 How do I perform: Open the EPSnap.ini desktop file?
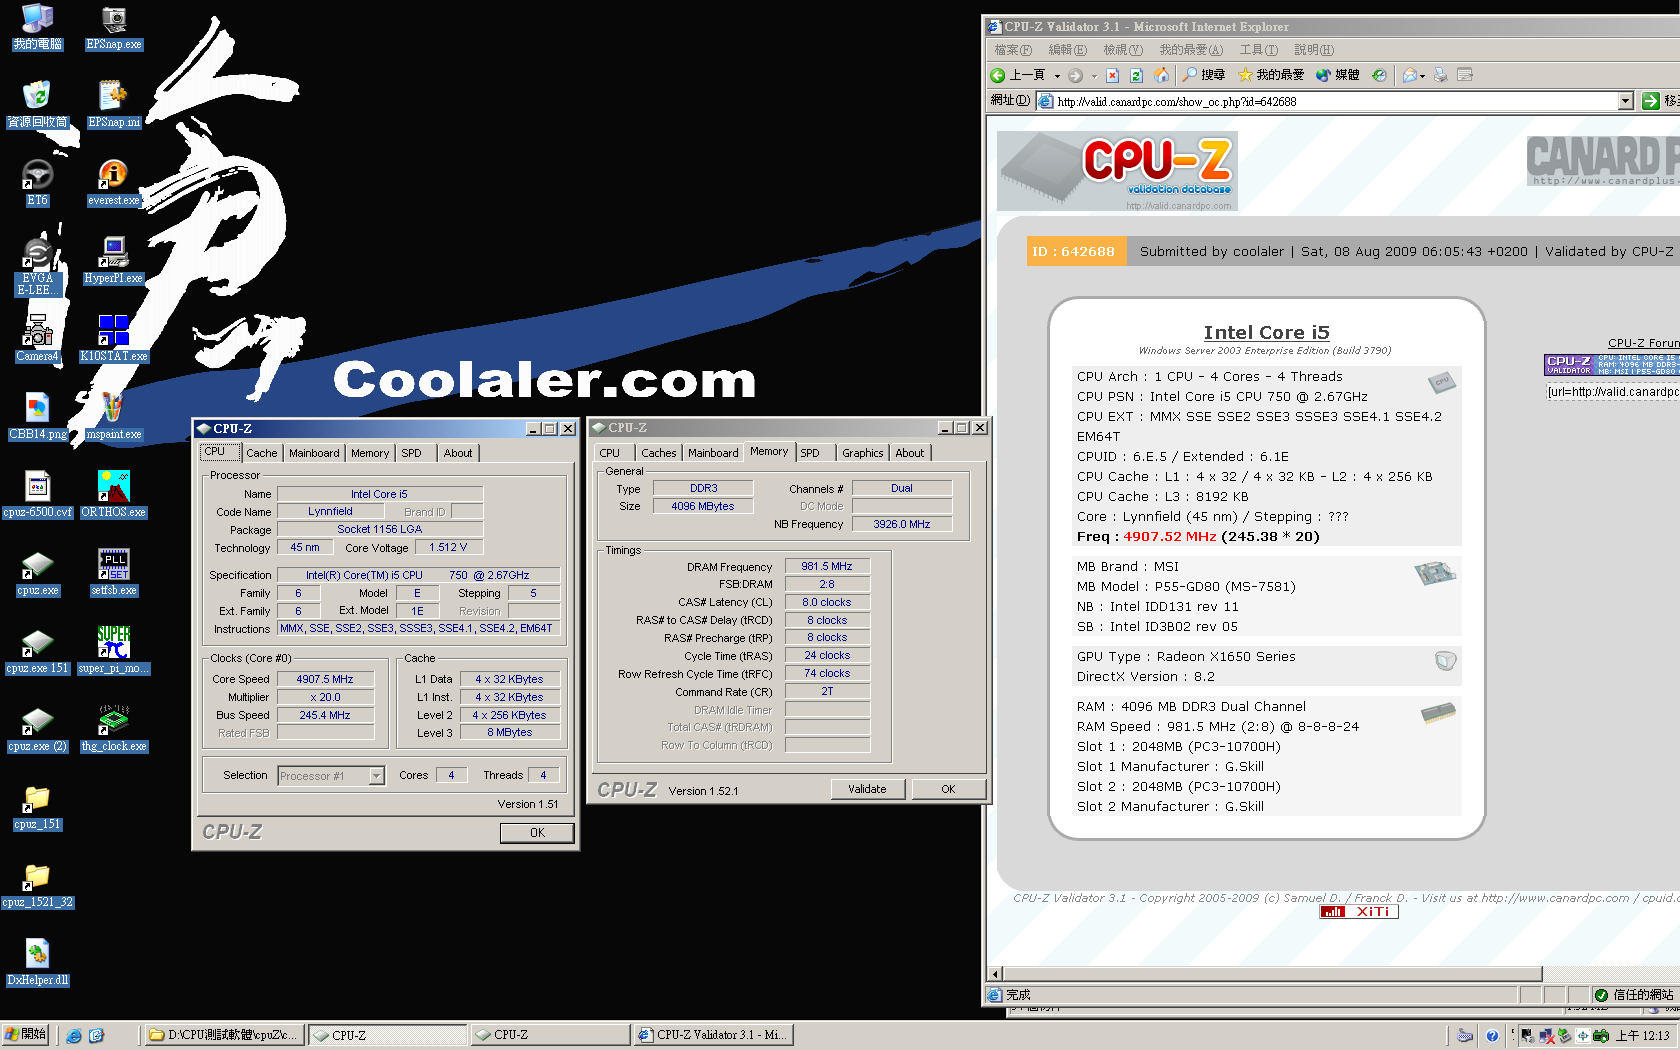pyautogui.click(x=114, y=106)
